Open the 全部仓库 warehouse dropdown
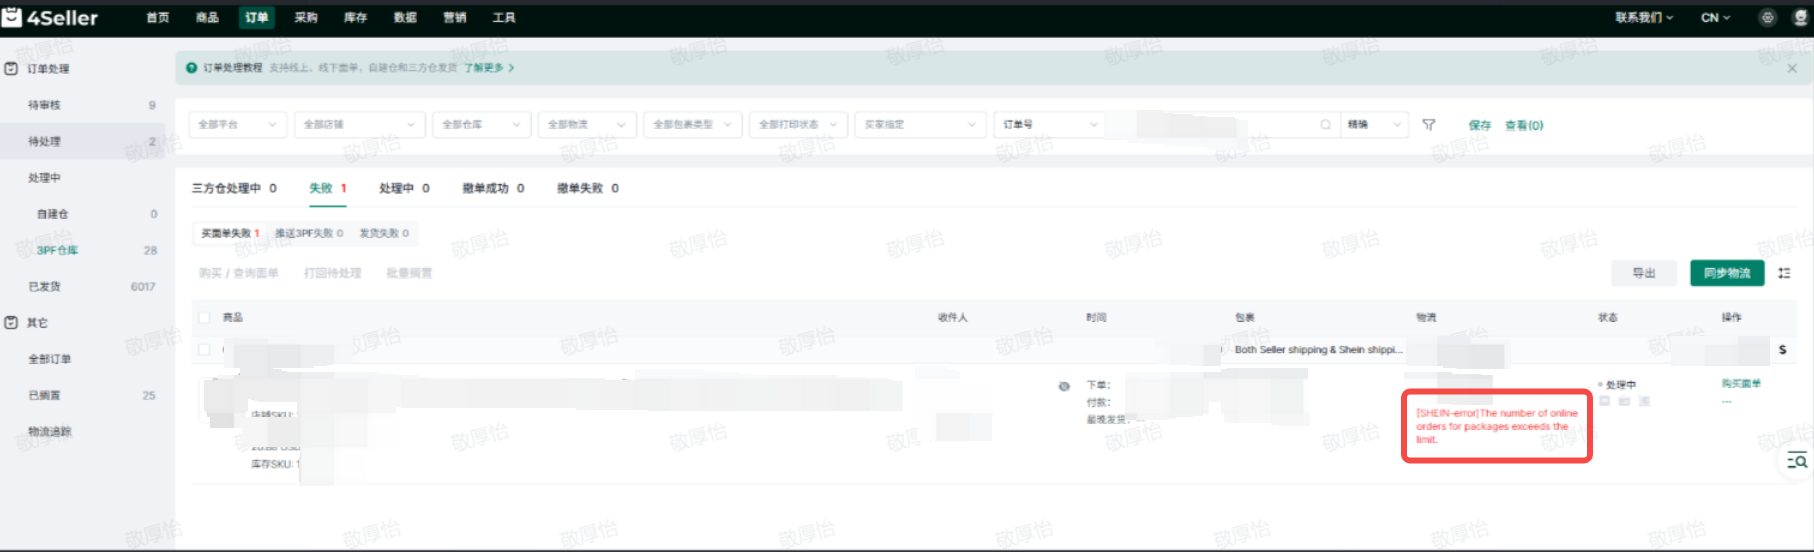Image resolution: width=1814 pixels, height=552 pixels. tap(482, 125)
